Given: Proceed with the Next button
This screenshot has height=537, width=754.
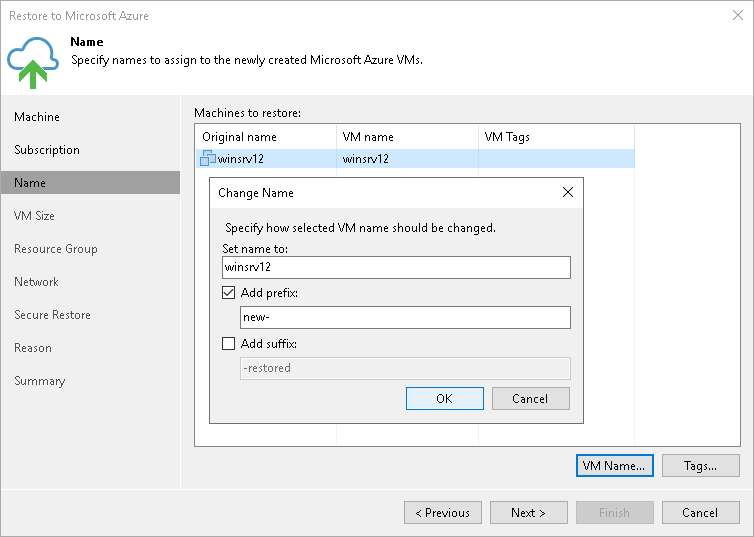Looking at the screenshot, I should pyautogui.click(x=528, y=512).
